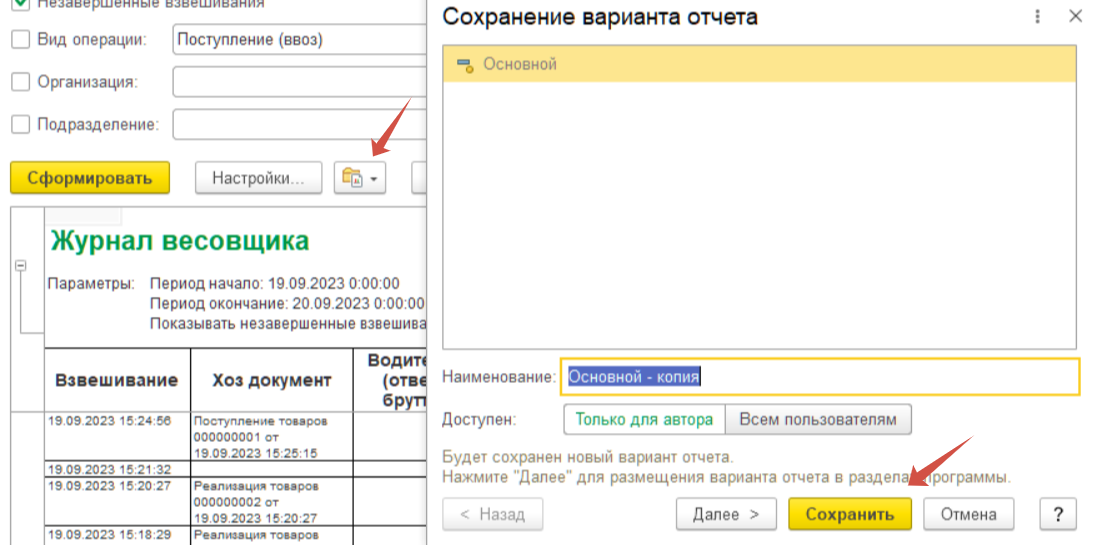Switch availability to Всем пользователям
The height and width of the screenshot is (545, 1099).
(x=818, y=420)
